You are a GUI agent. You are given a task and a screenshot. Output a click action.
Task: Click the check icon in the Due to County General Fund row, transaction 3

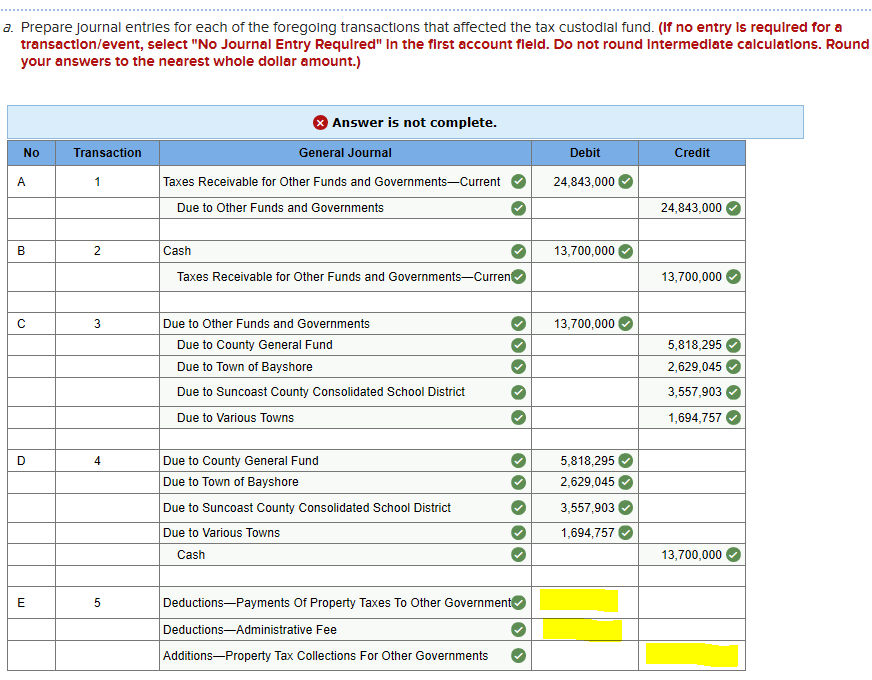518,345
